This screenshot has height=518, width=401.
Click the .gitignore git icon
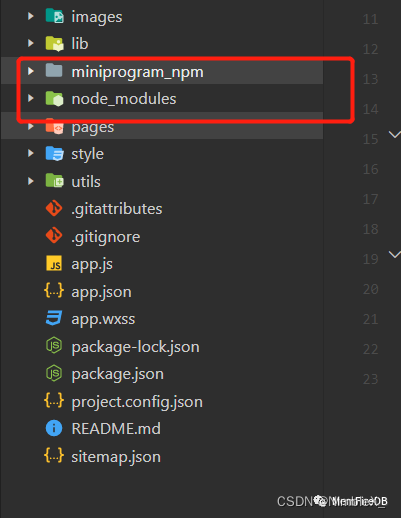pos(54,236)
